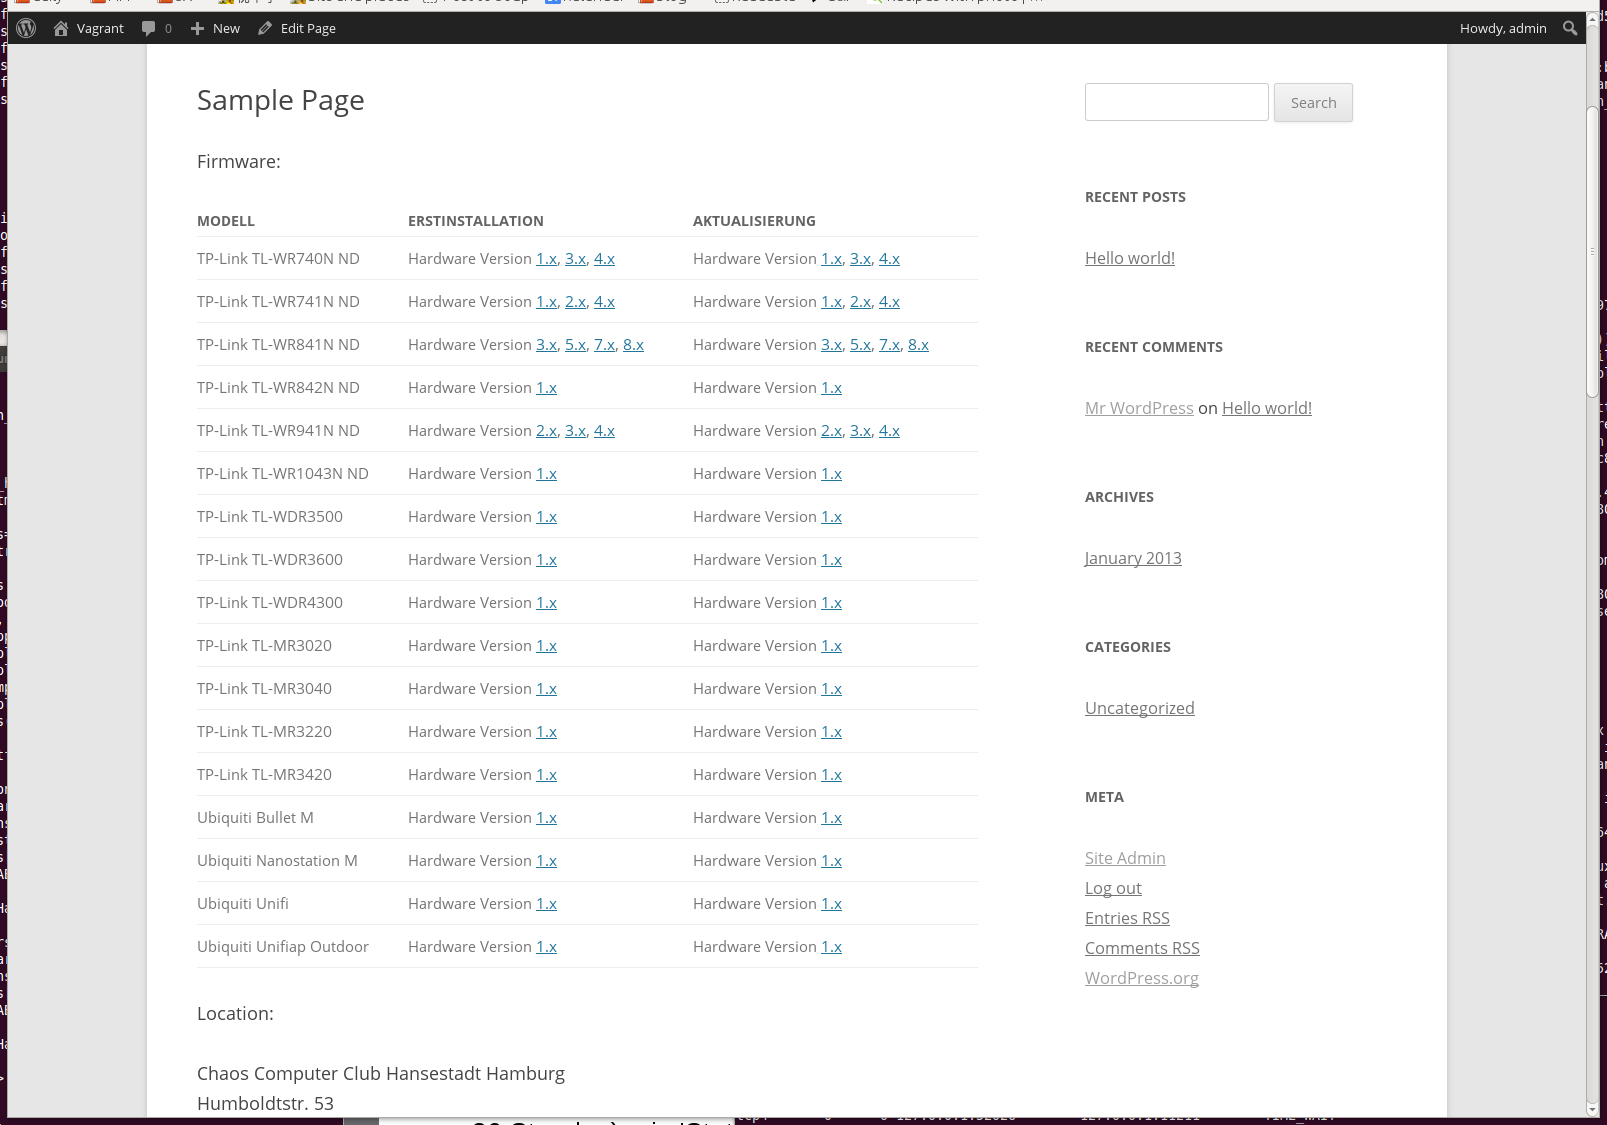The width and height of the screenshot is (1607, 1125).
Task: Open the Entries RSS feed
Action: pos(1127,918)
